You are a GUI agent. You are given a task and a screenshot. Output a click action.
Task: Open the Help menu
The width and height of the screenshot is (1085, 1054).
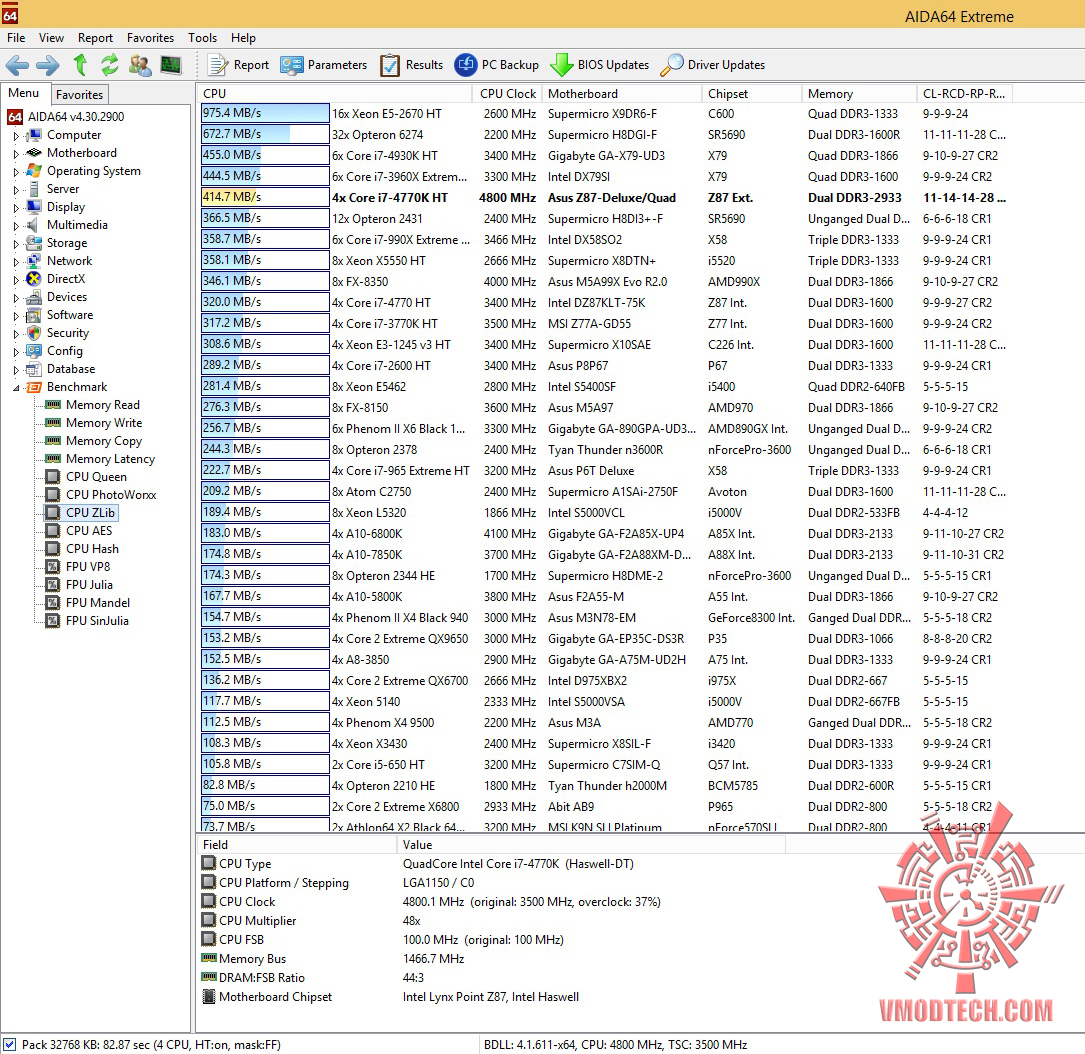click(x=243, y=38)
